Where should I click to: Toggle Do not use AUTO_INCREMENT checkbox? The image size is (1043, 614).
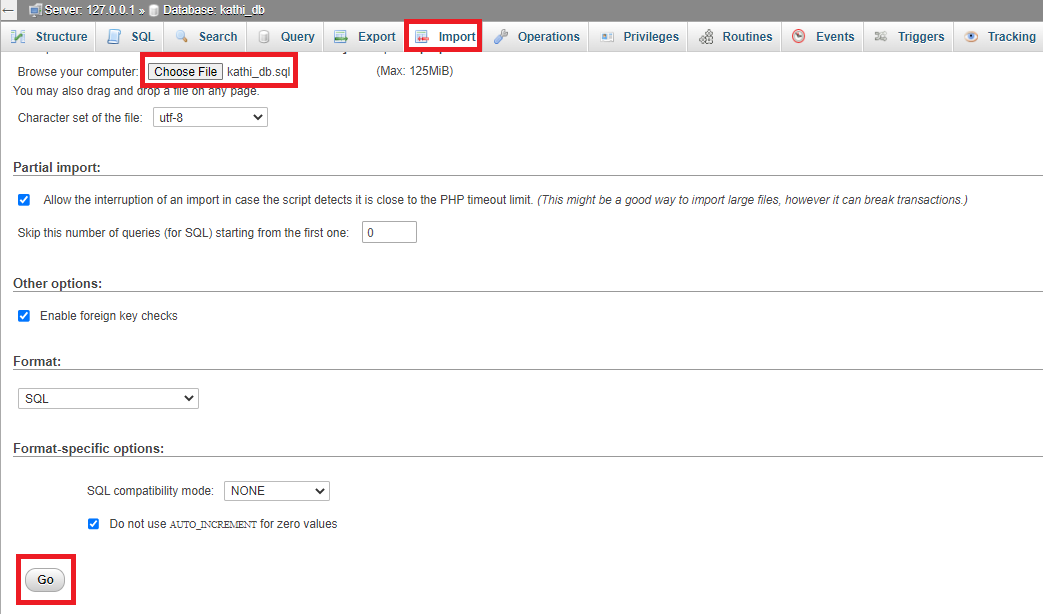[x=93, y=524]
